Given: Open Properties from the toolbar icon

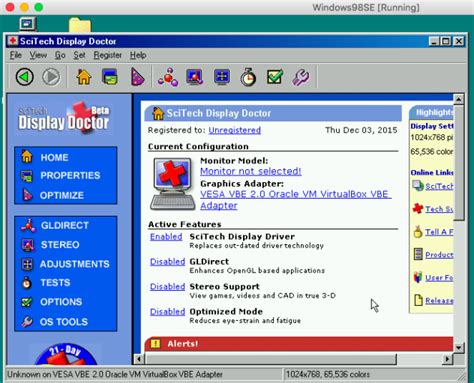Looking at the screenshot, I should pyautogui.click(x=110, y=77).
